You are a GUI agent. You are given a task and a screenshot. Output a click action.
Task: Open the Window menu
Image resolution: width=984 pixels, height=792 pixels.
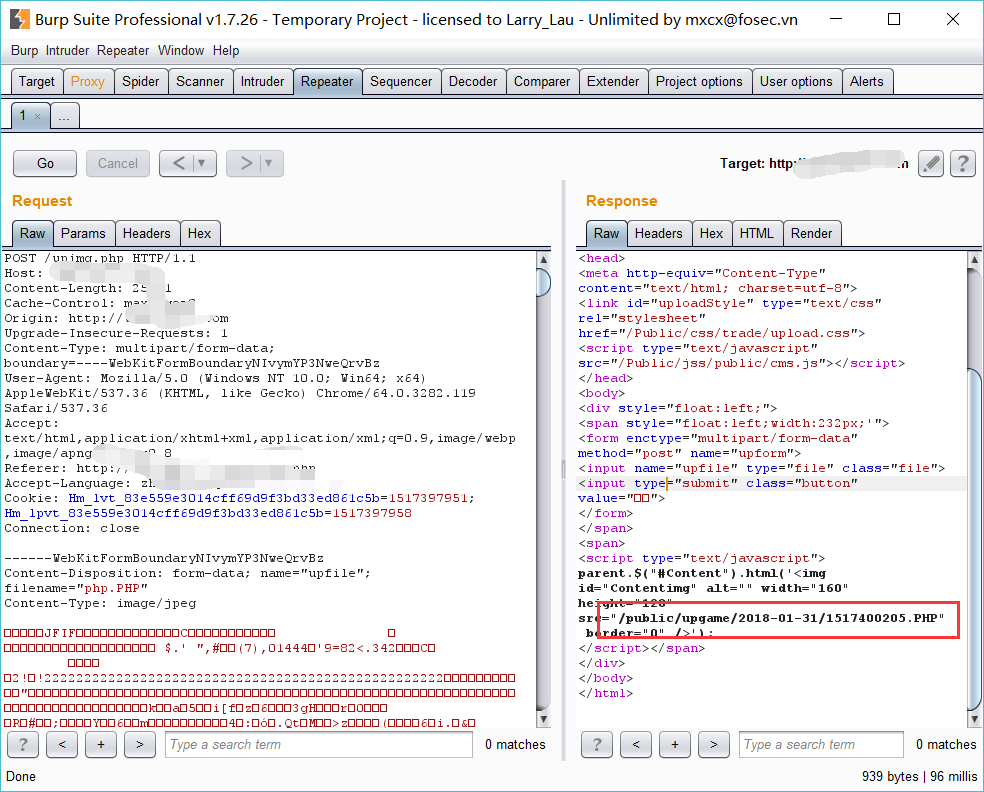181,50
